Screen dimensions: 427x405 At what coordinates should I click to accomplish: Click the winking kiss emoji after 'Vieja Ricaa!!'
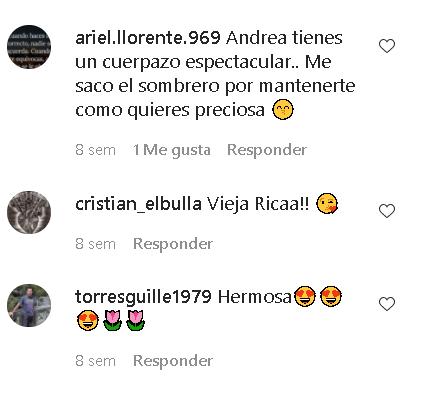tap(327, 204)
